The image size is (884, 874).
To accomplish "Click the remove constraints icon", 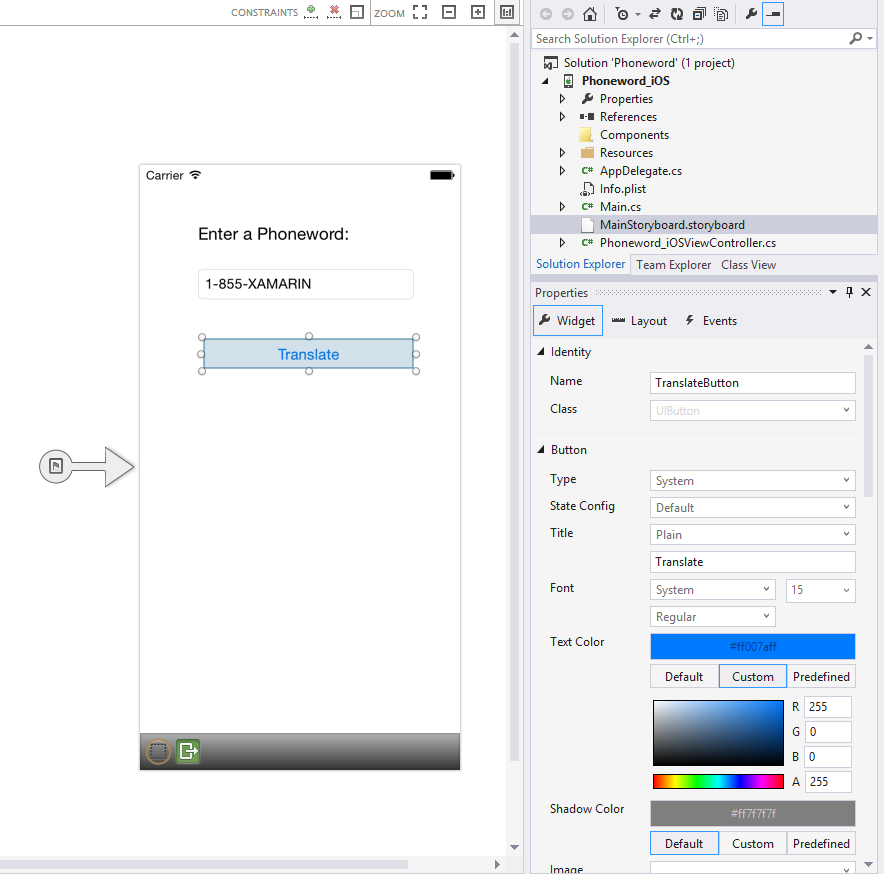I will point(334,12).
